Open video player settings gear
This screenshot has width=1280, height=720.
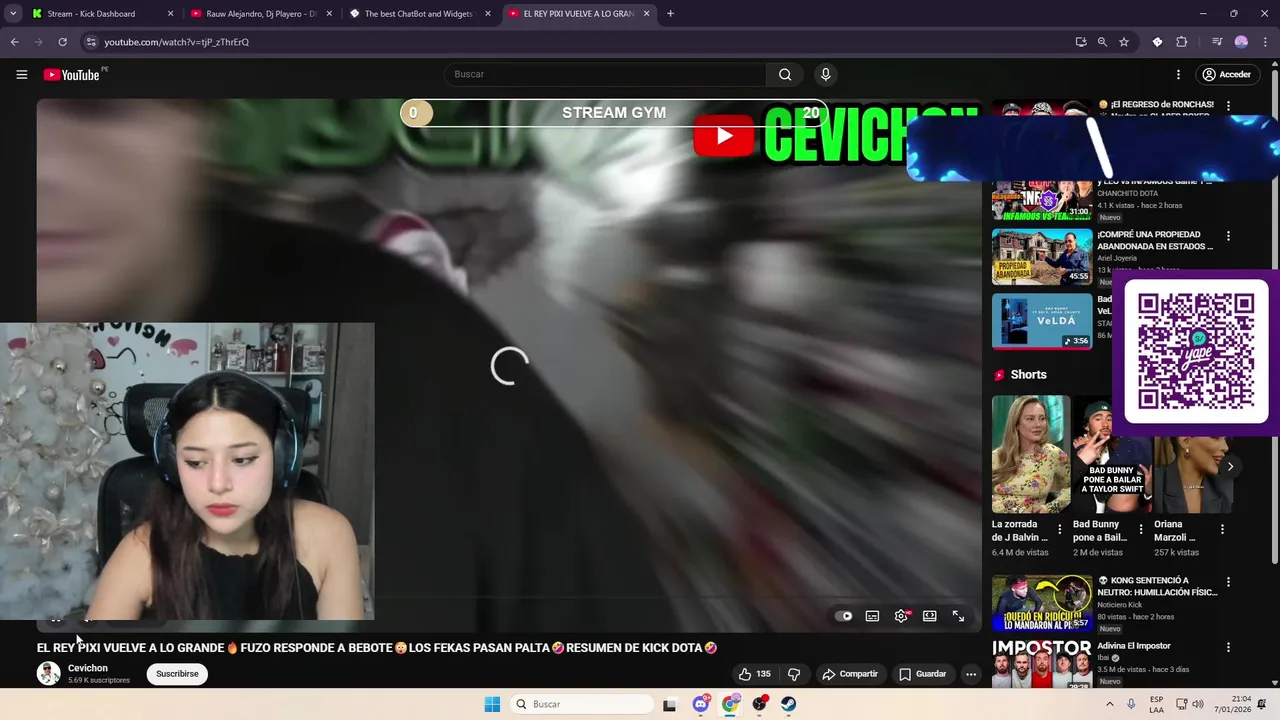pyautogui.click(x=901, y=616)
